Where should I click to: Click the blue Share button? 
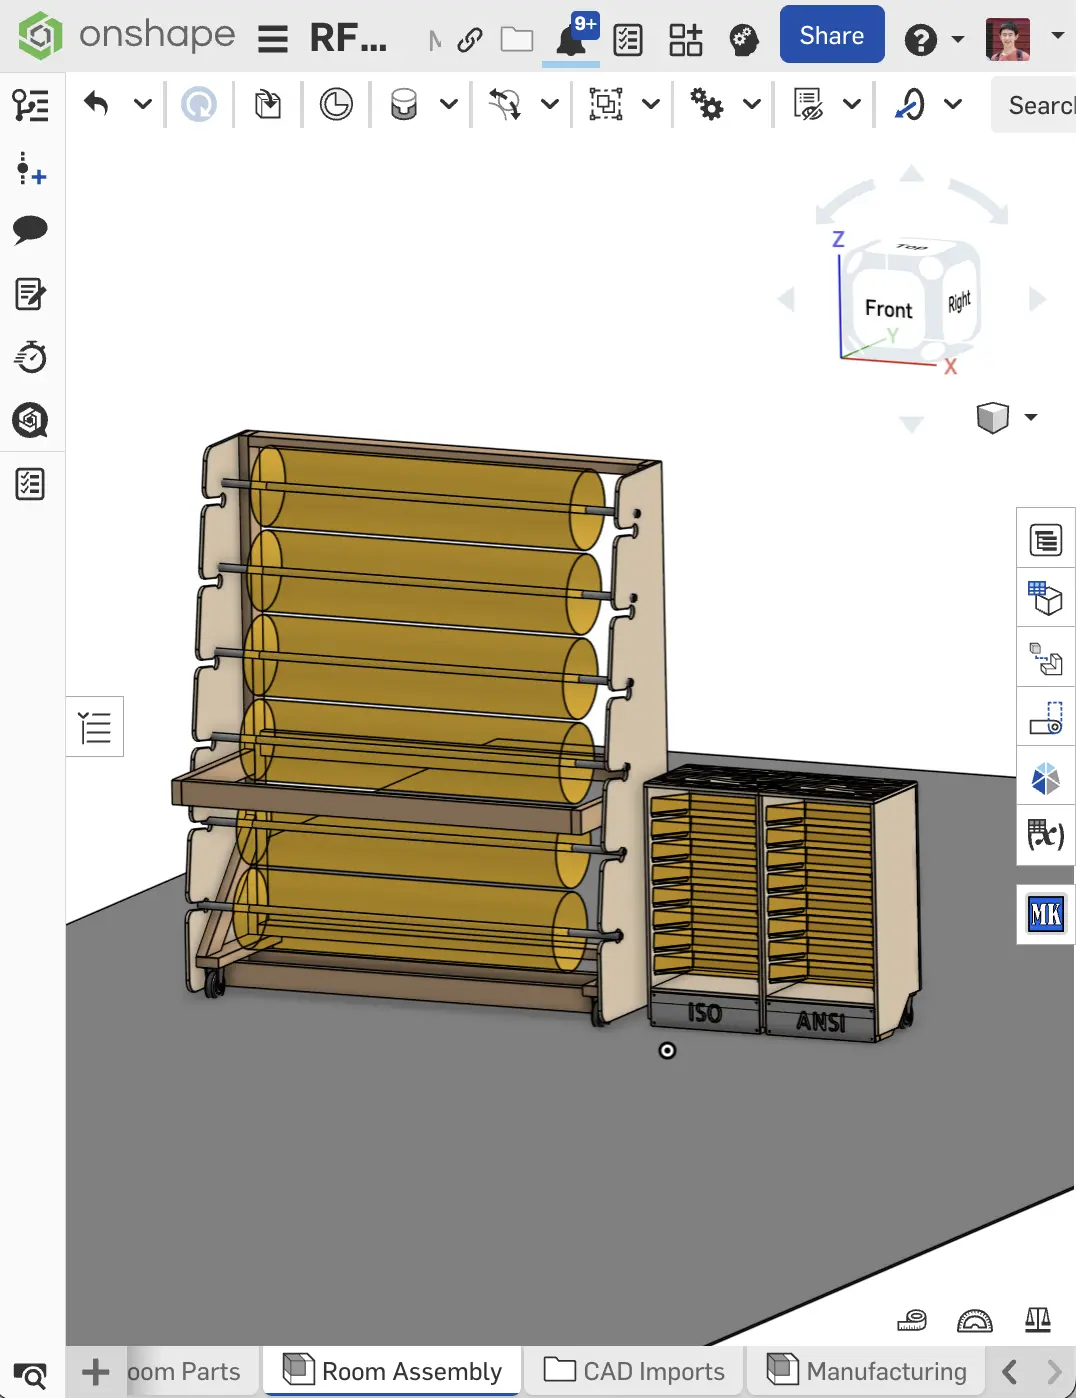pos(831,35)
